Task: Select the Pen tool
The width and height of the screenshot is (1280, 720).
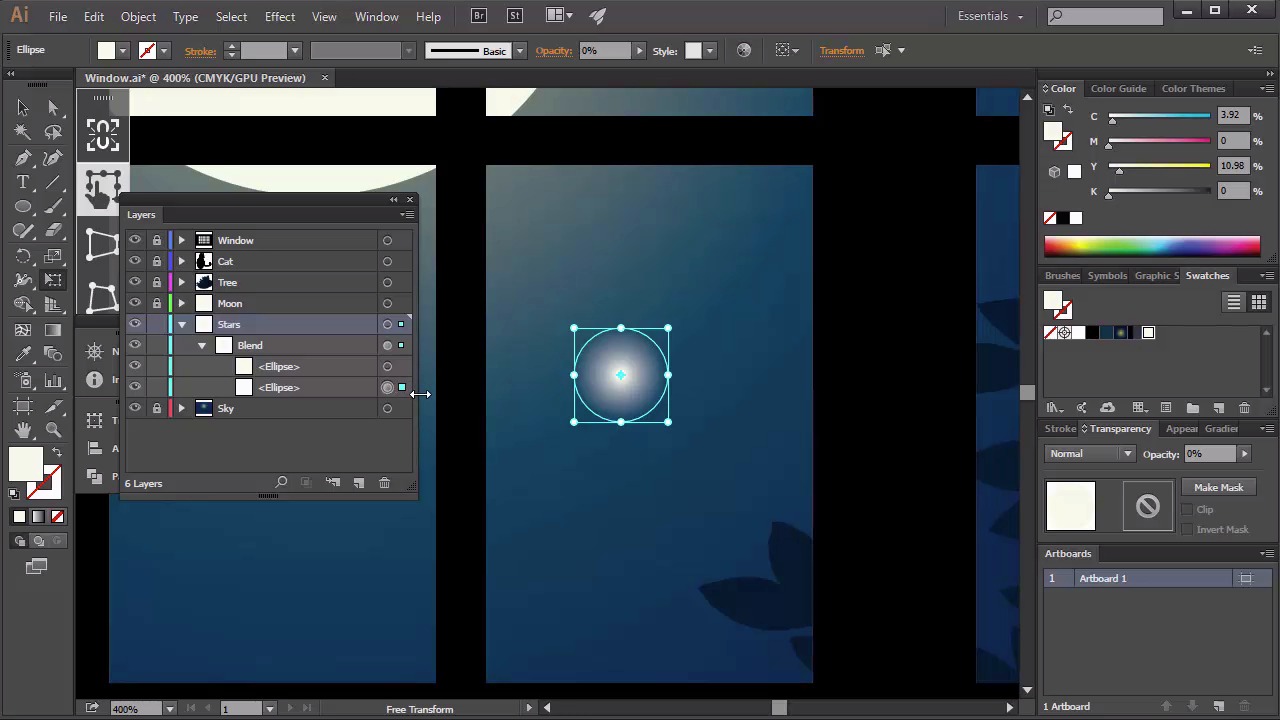Action: [x=23, y=158]
